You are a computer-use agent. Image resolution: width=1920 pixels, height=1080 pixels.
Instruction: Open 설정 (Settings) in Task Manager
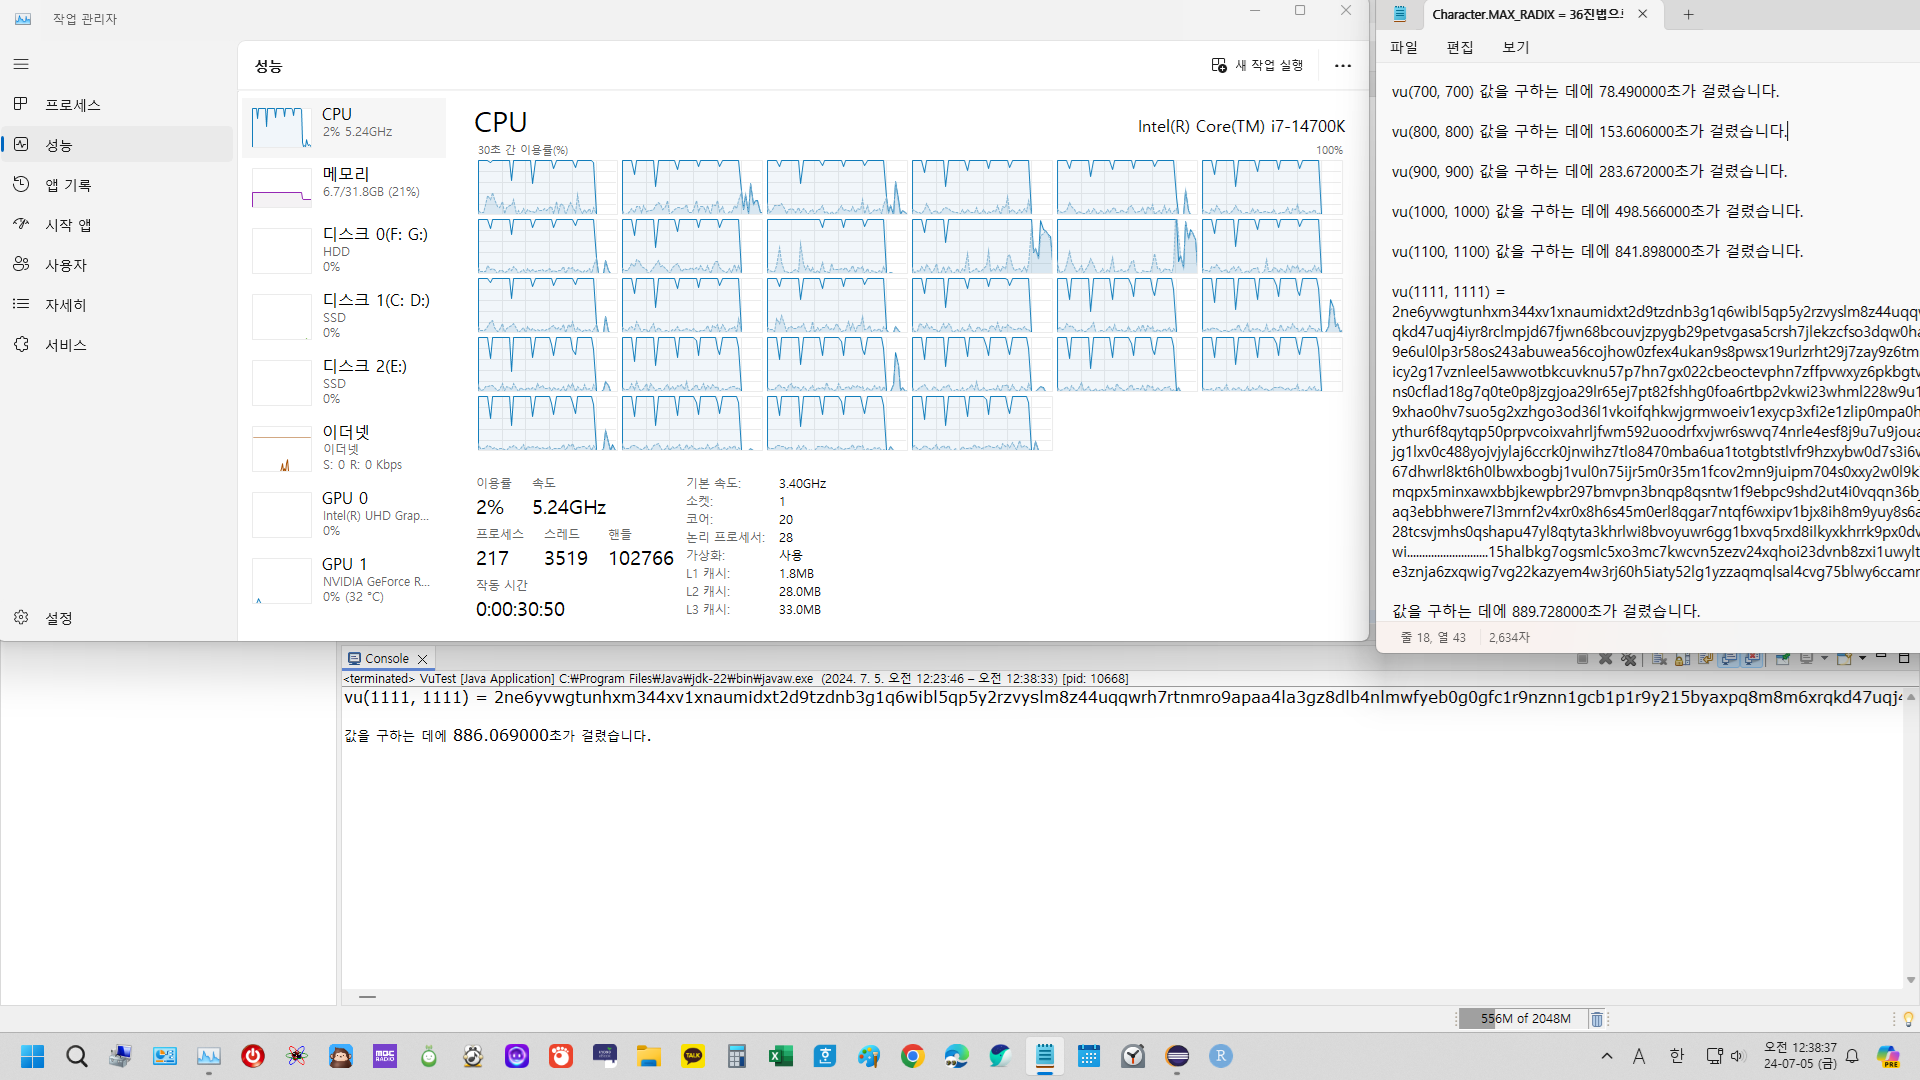[58, 618]
